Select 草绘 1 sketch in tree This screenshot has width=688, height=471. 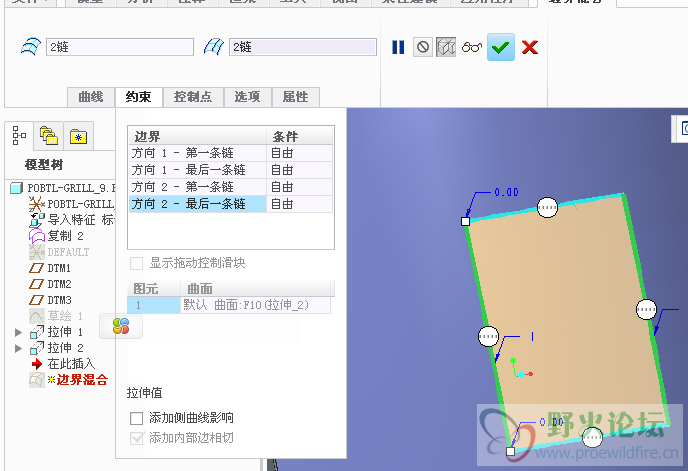[56, 316]
